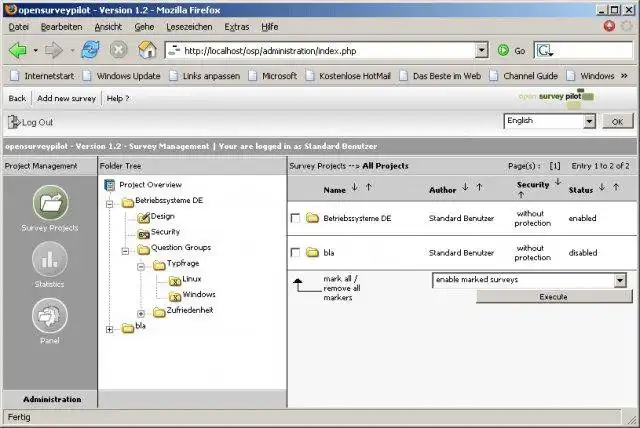640x428 pixels.
Task: Open the Panel sidebar icon
Action: pos(49,315)
